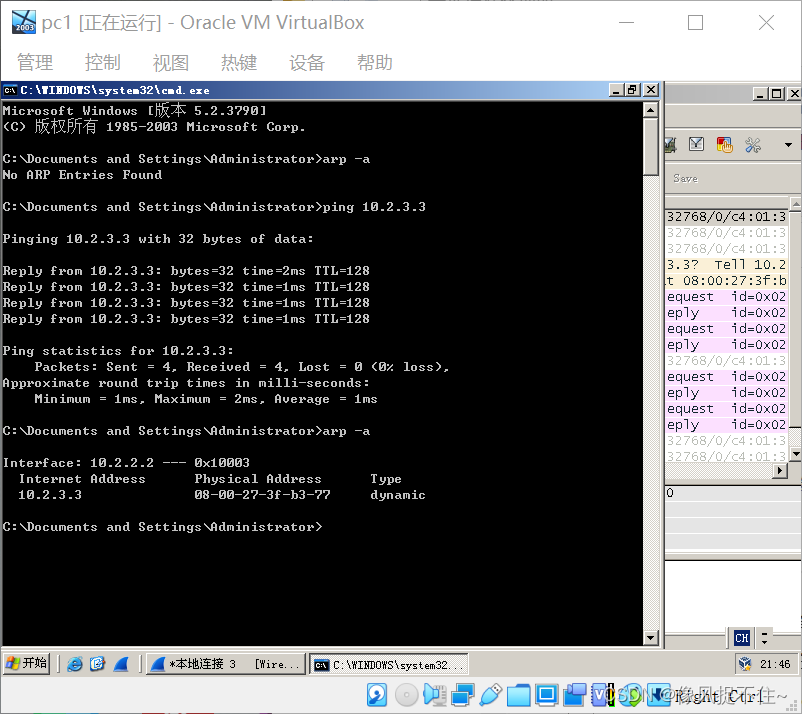Switch to '*本地连接 3 [Wire...' taskbar button

(226, 664)
